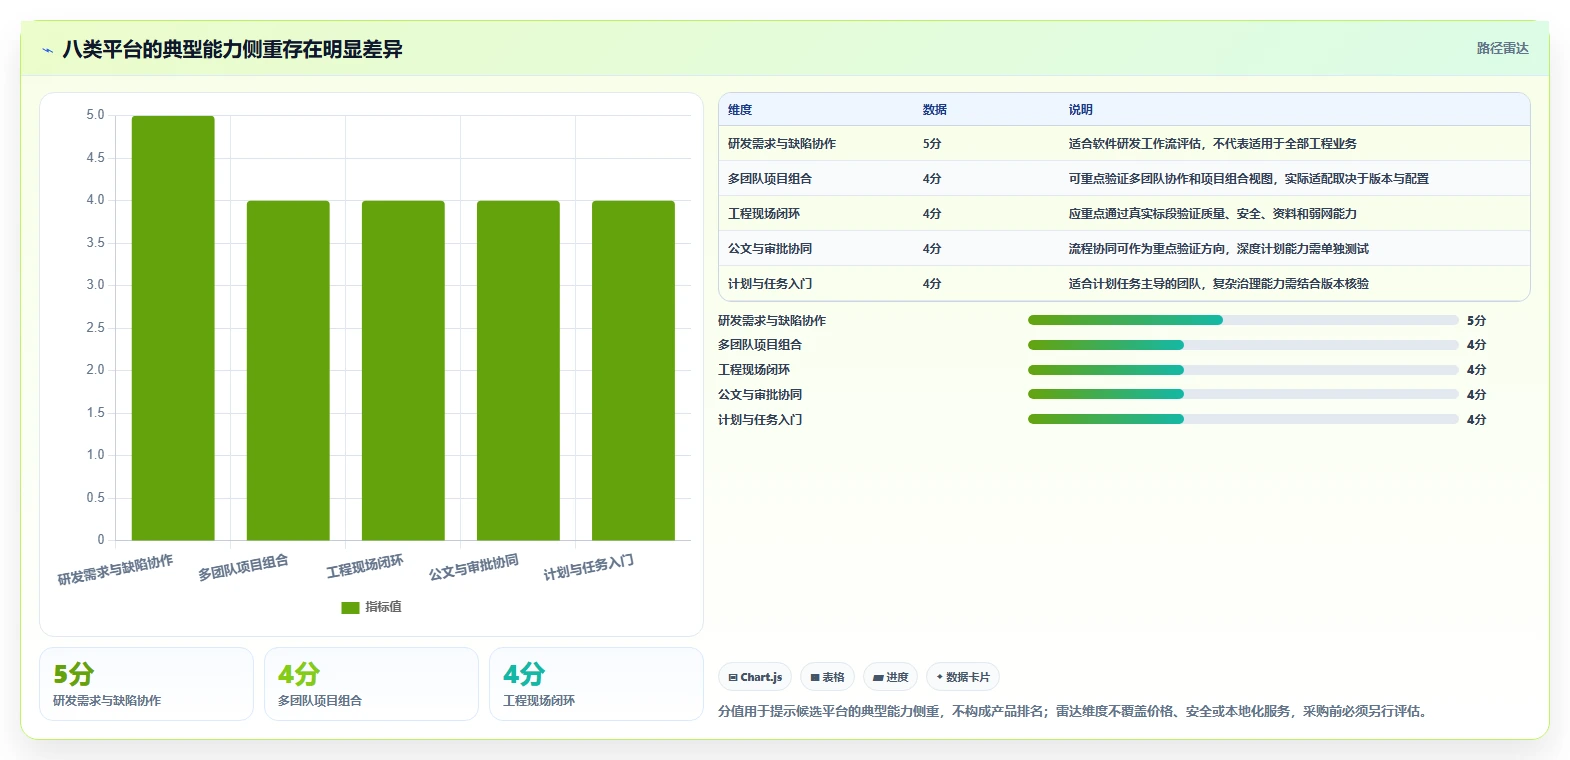Click the 公文与审批协同 bar in the chart

(518, 370)
